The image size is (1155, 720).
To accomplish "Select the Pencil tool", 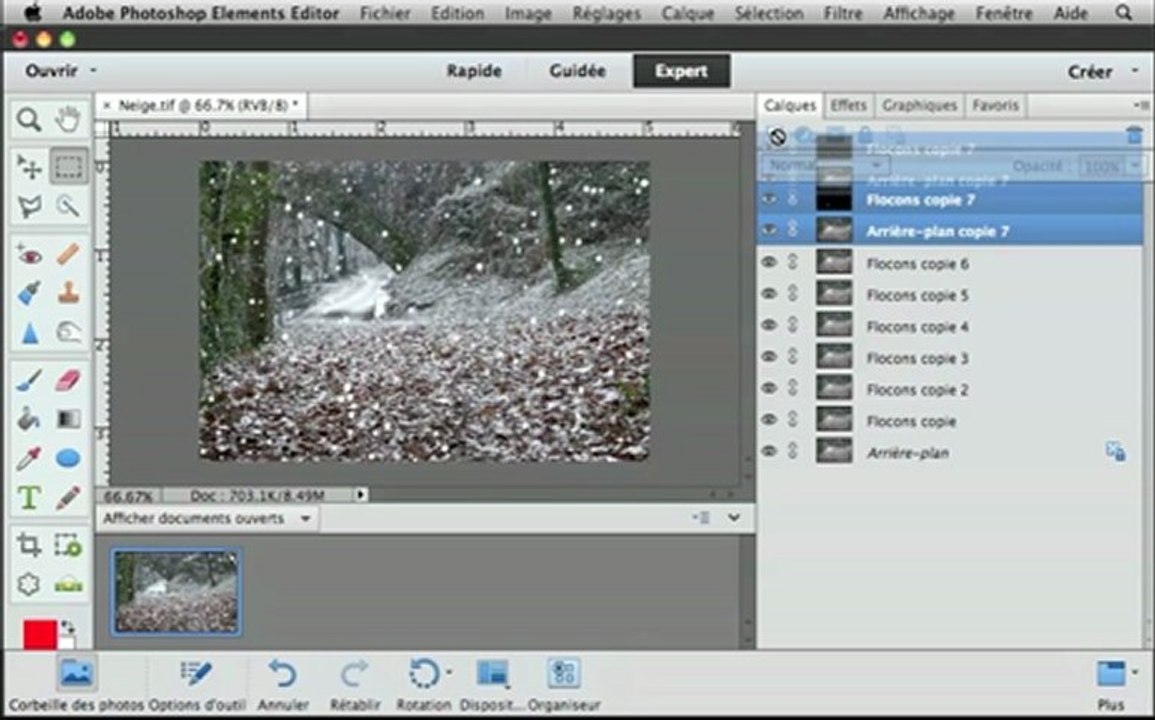I will point(68,497).
